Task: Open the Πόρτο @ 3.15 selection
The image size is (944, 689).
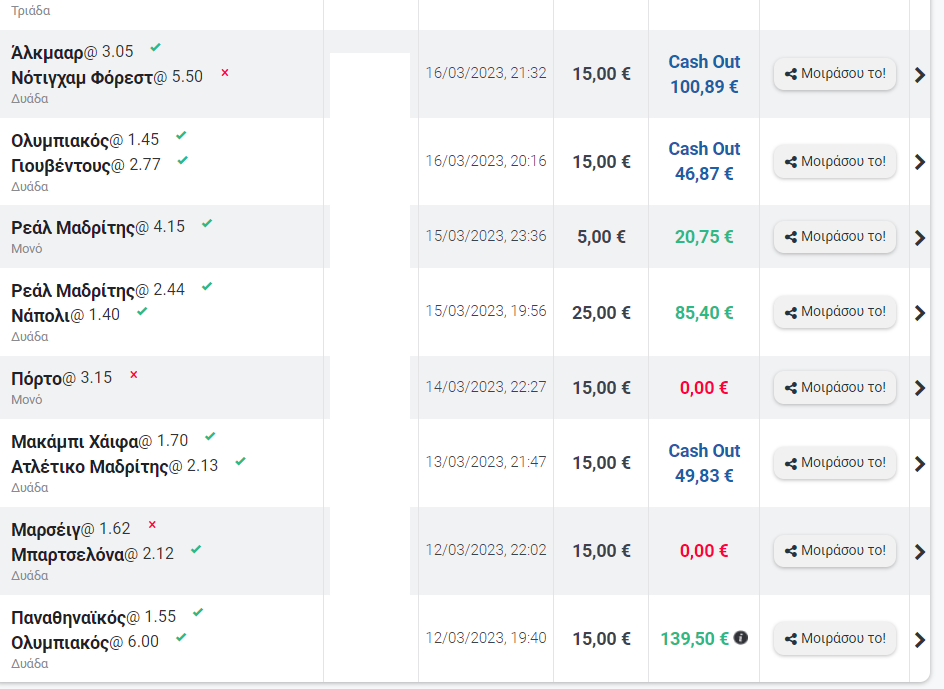Action: 61,378
